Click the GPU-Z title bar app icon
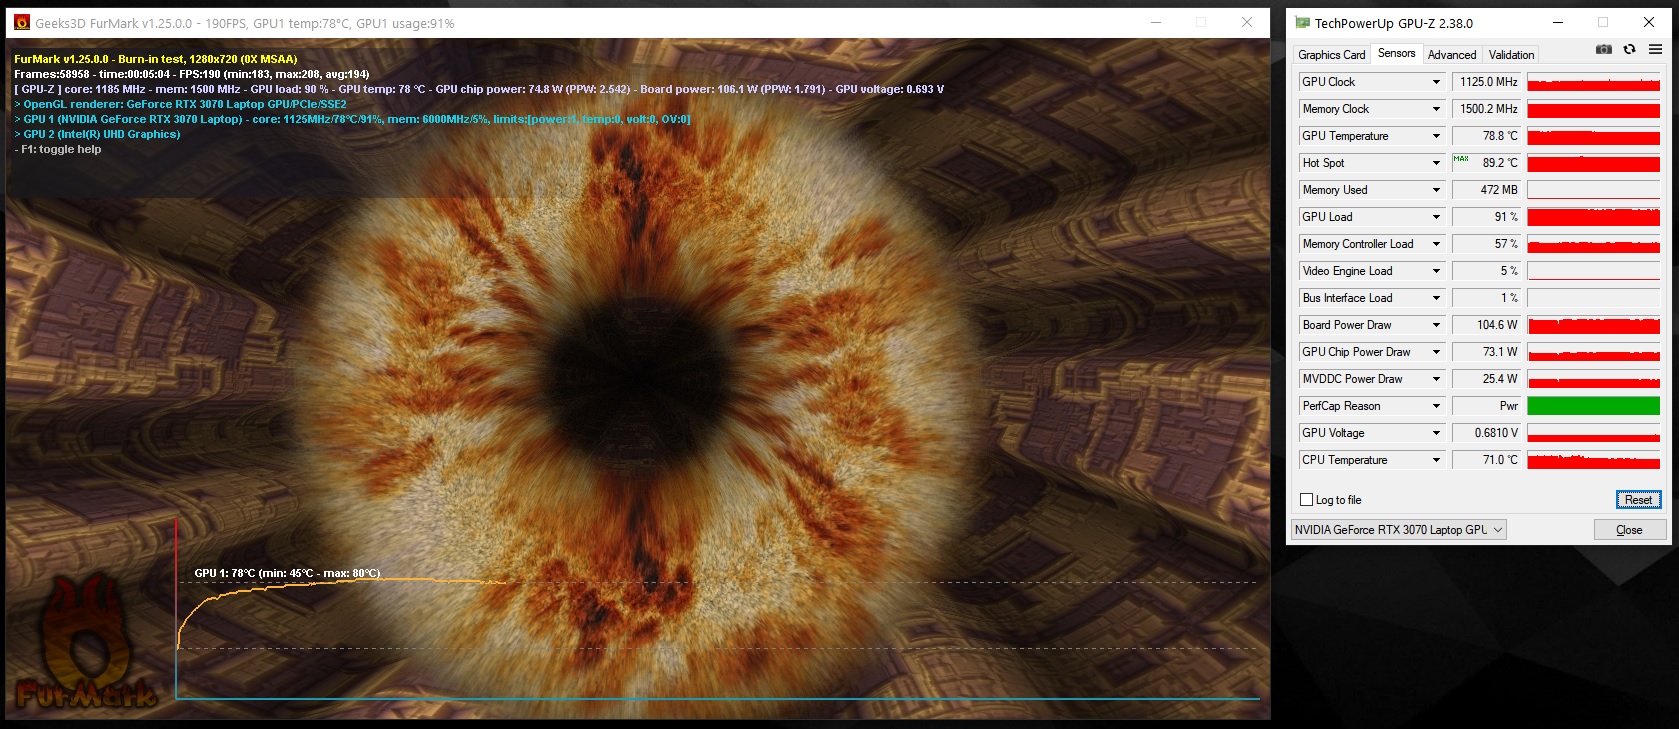This screenshot has width=1679, height=729. tap(1302, 22)
